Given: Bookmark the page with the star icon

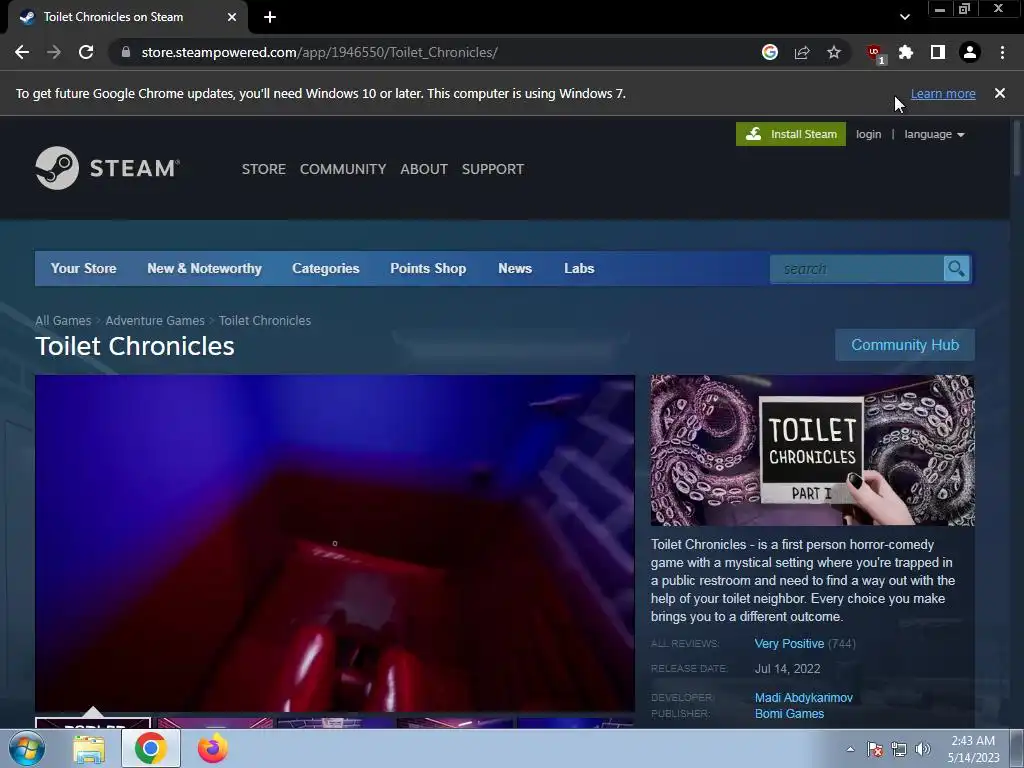Looking at the screenshot, I should tap(834, 52).
